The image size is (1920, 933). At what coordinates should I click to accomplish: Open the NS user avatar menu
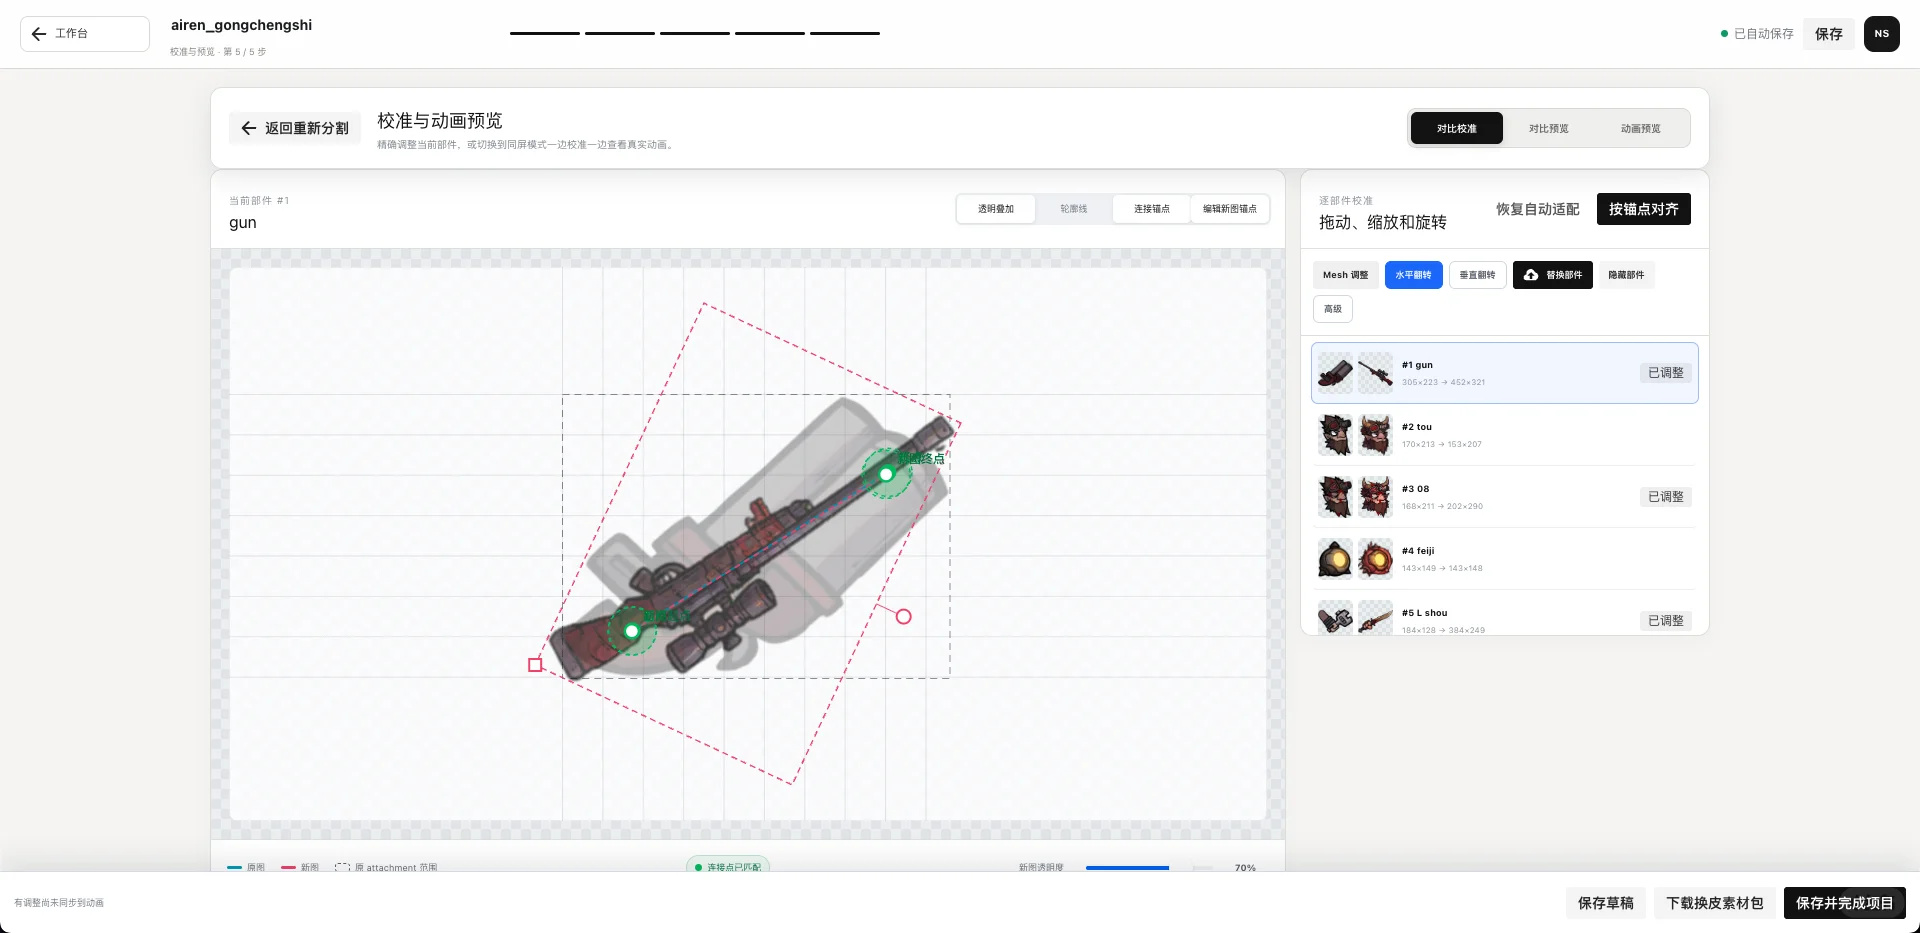[1881, 34]
